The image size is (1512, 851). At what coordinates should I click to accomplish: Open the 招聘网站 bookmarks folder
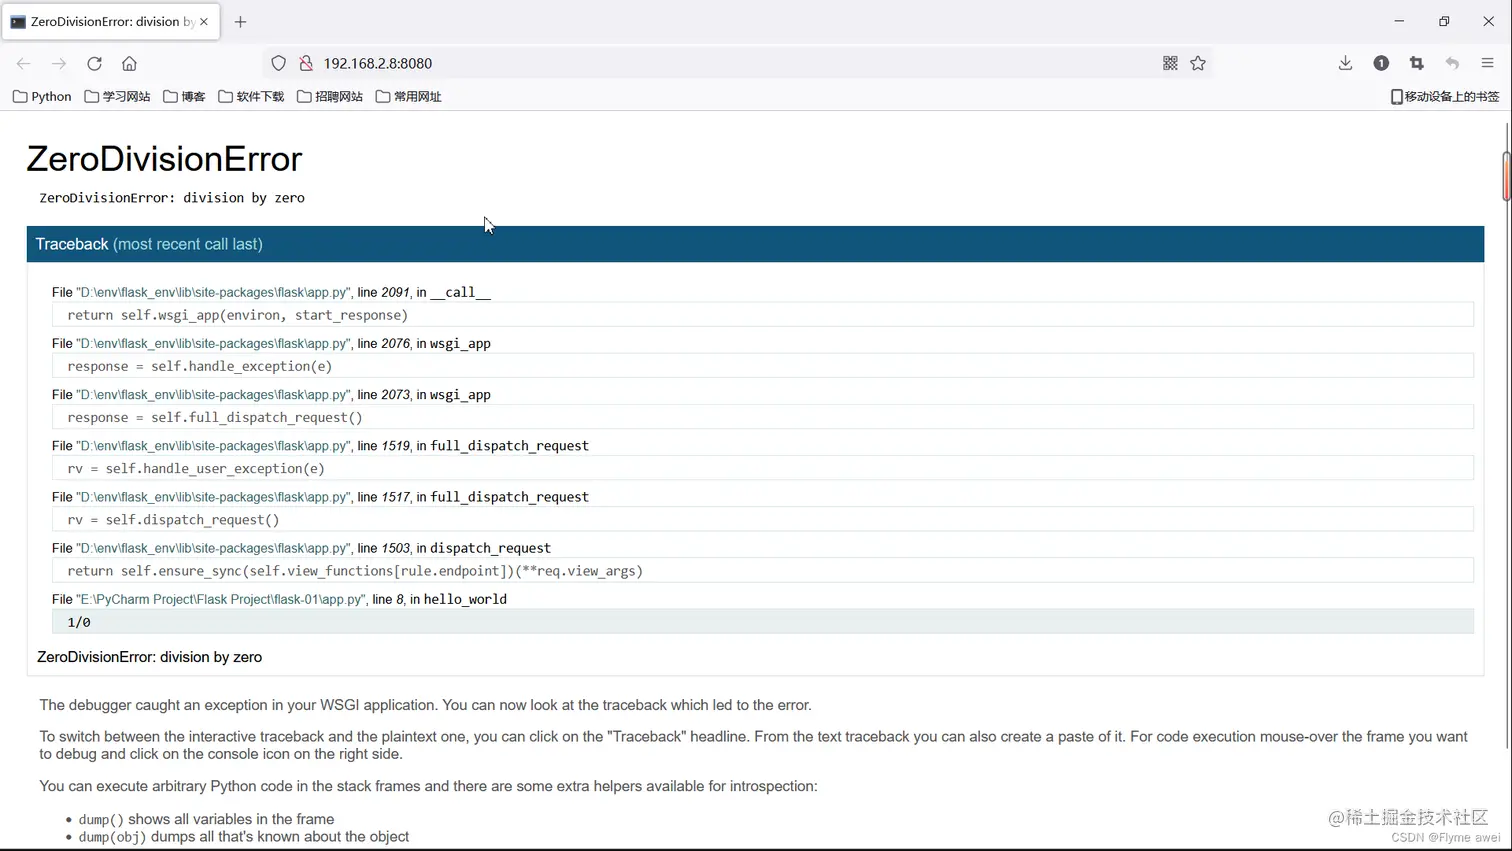point(330,96)
